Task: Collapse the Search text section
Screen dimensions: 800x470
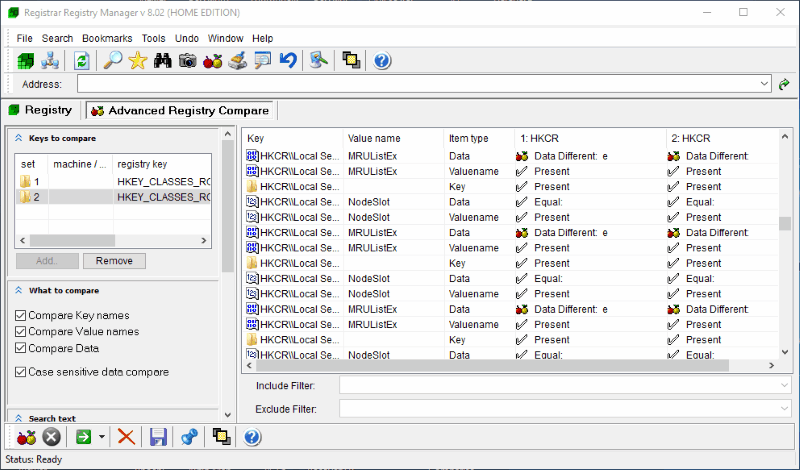Action: click(x=19, y=418)
